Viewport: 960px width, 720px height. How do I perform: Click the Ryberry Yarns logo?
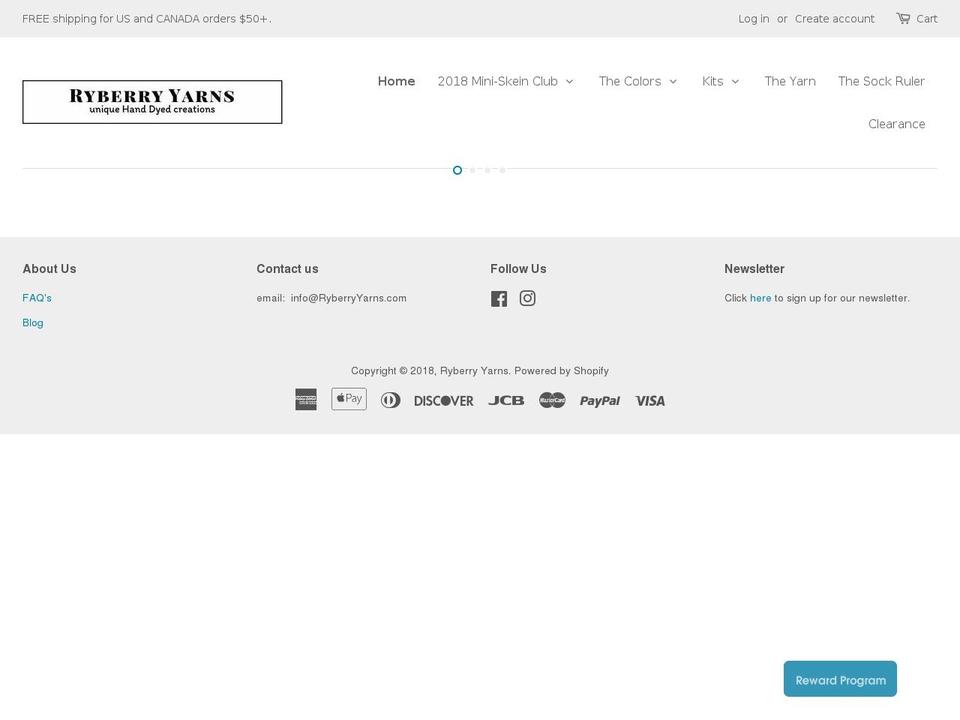[152, 102]
